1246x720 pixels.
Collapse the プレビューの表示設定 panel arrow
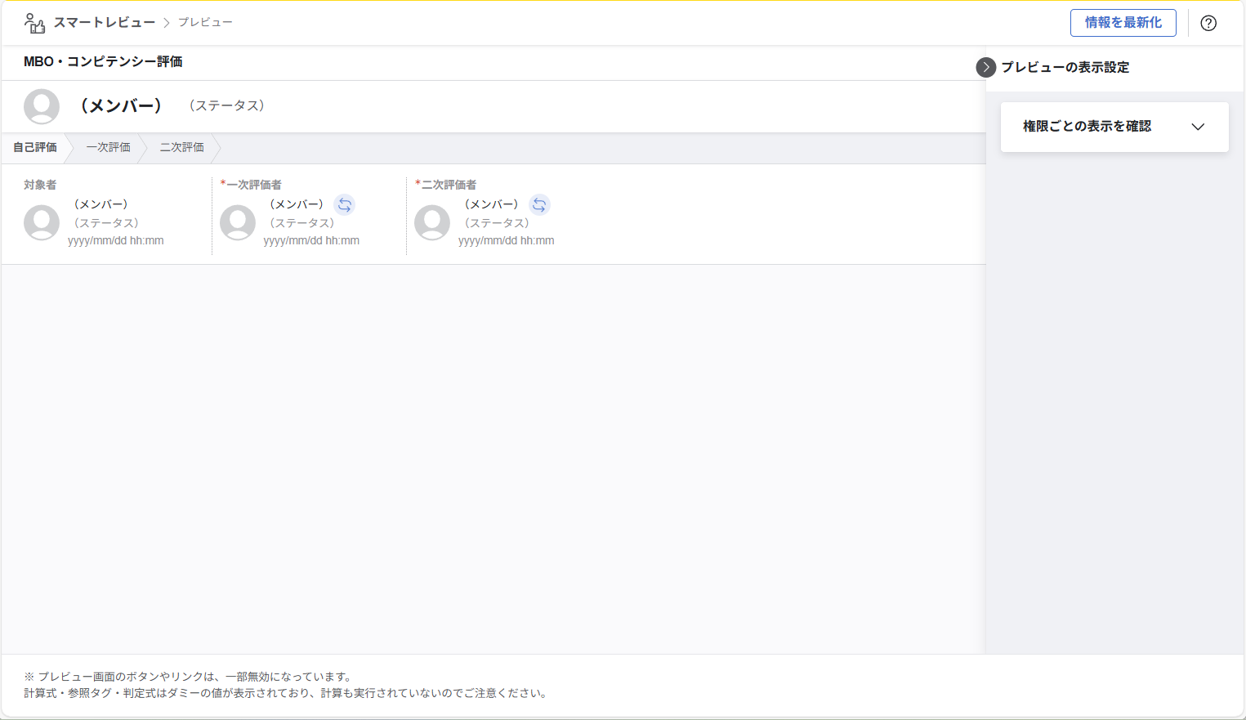[x=986, y=67]
